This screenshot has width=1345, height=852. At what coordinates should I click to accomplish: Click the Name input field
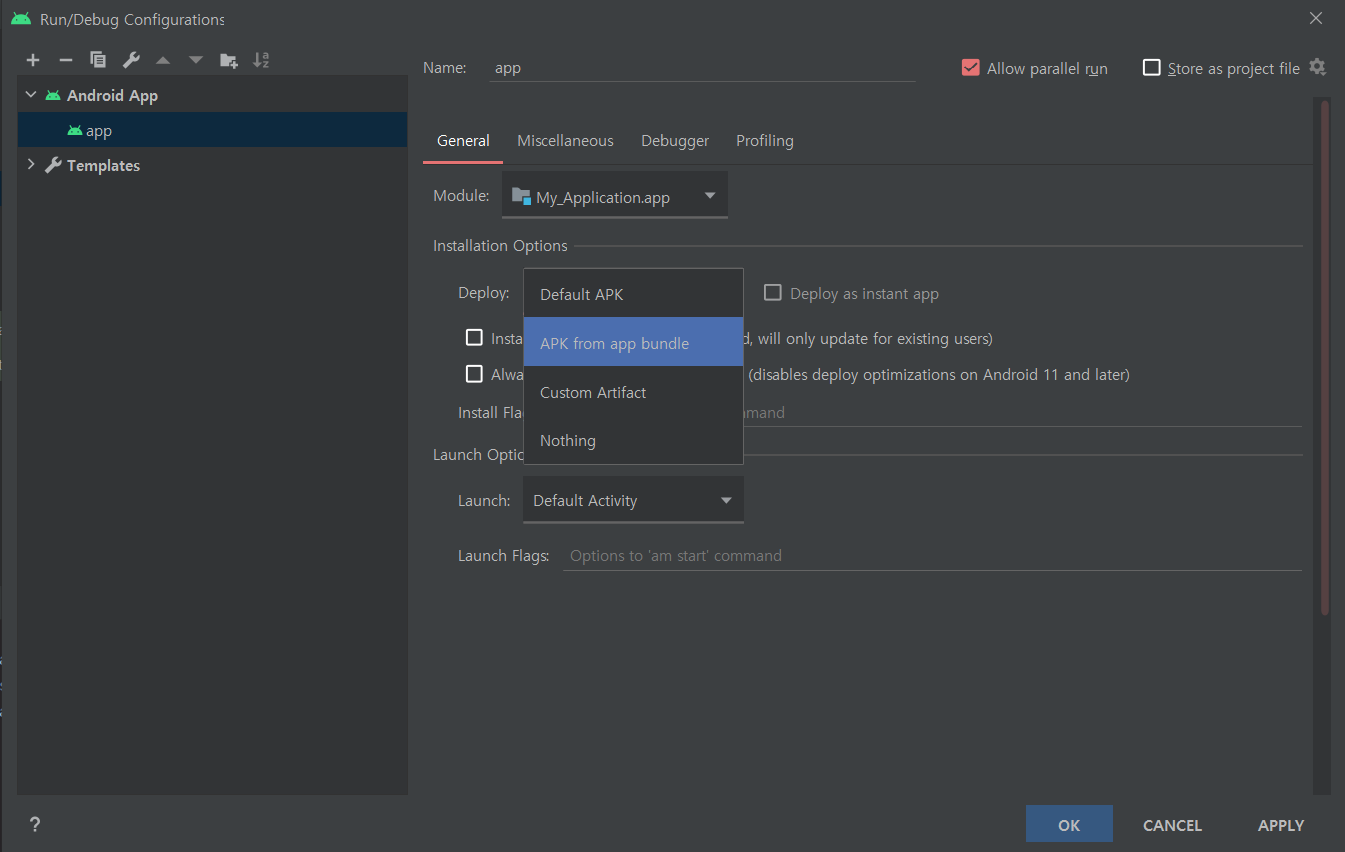click(703, 68)
